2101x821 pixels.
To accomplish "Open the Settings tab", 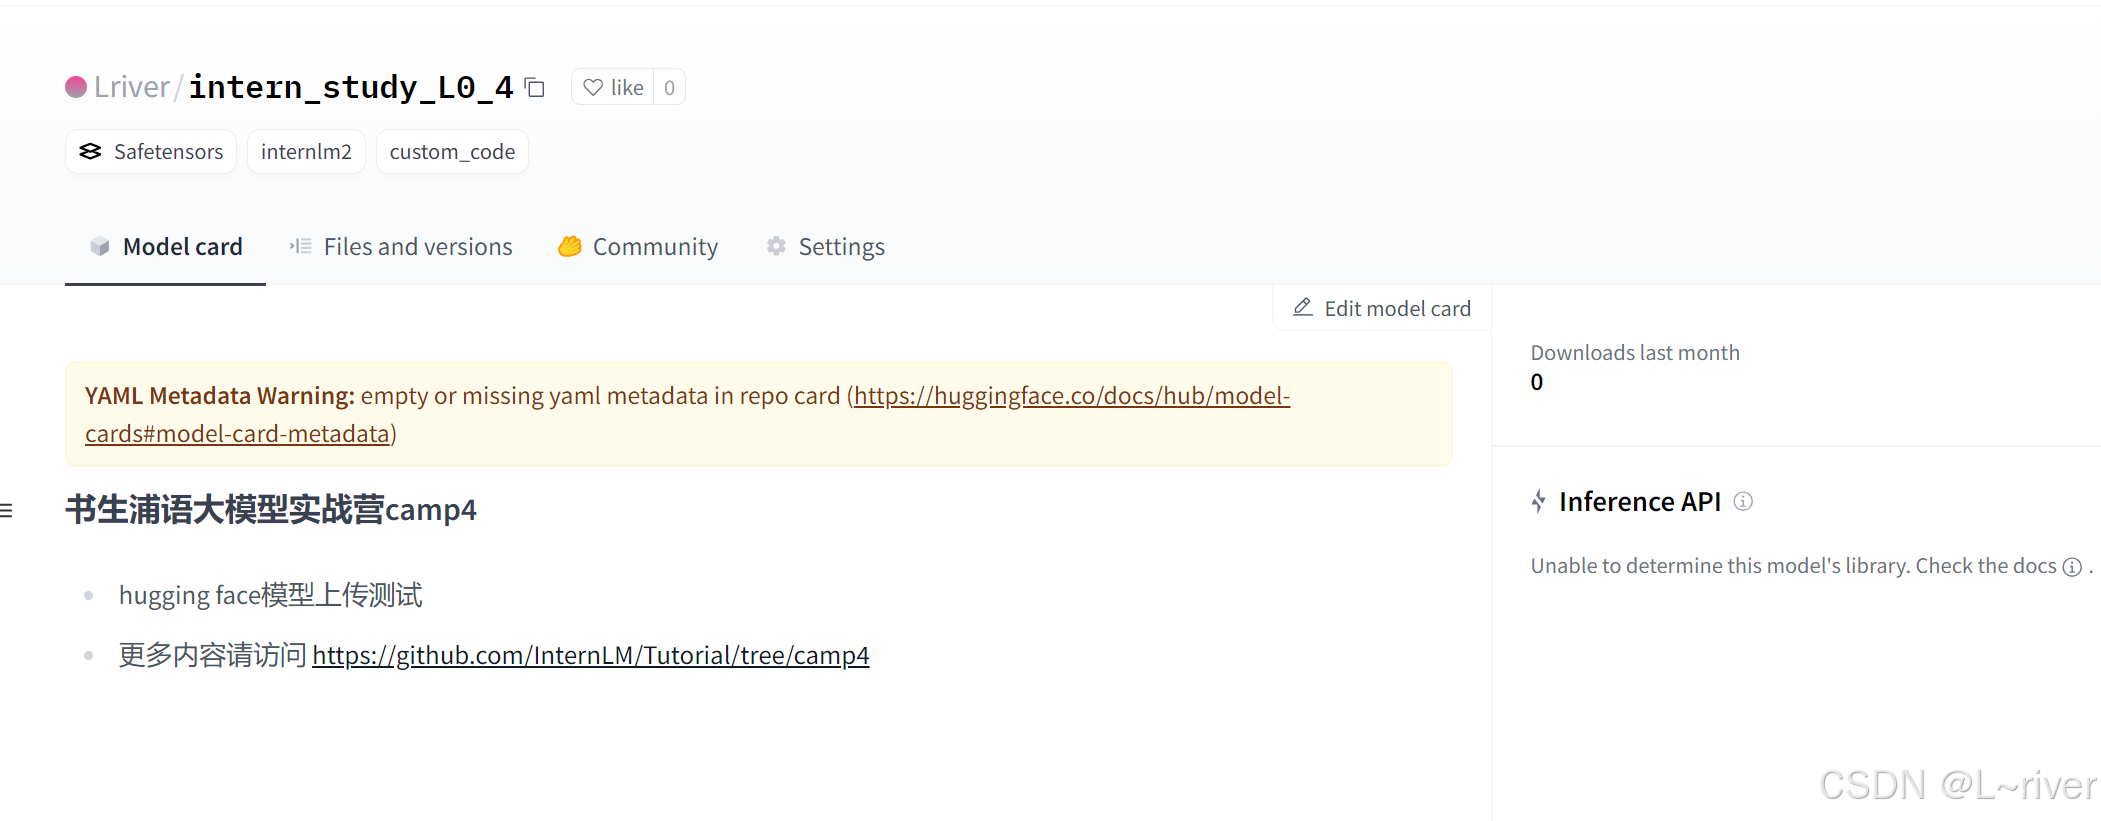I will (826, 247).
